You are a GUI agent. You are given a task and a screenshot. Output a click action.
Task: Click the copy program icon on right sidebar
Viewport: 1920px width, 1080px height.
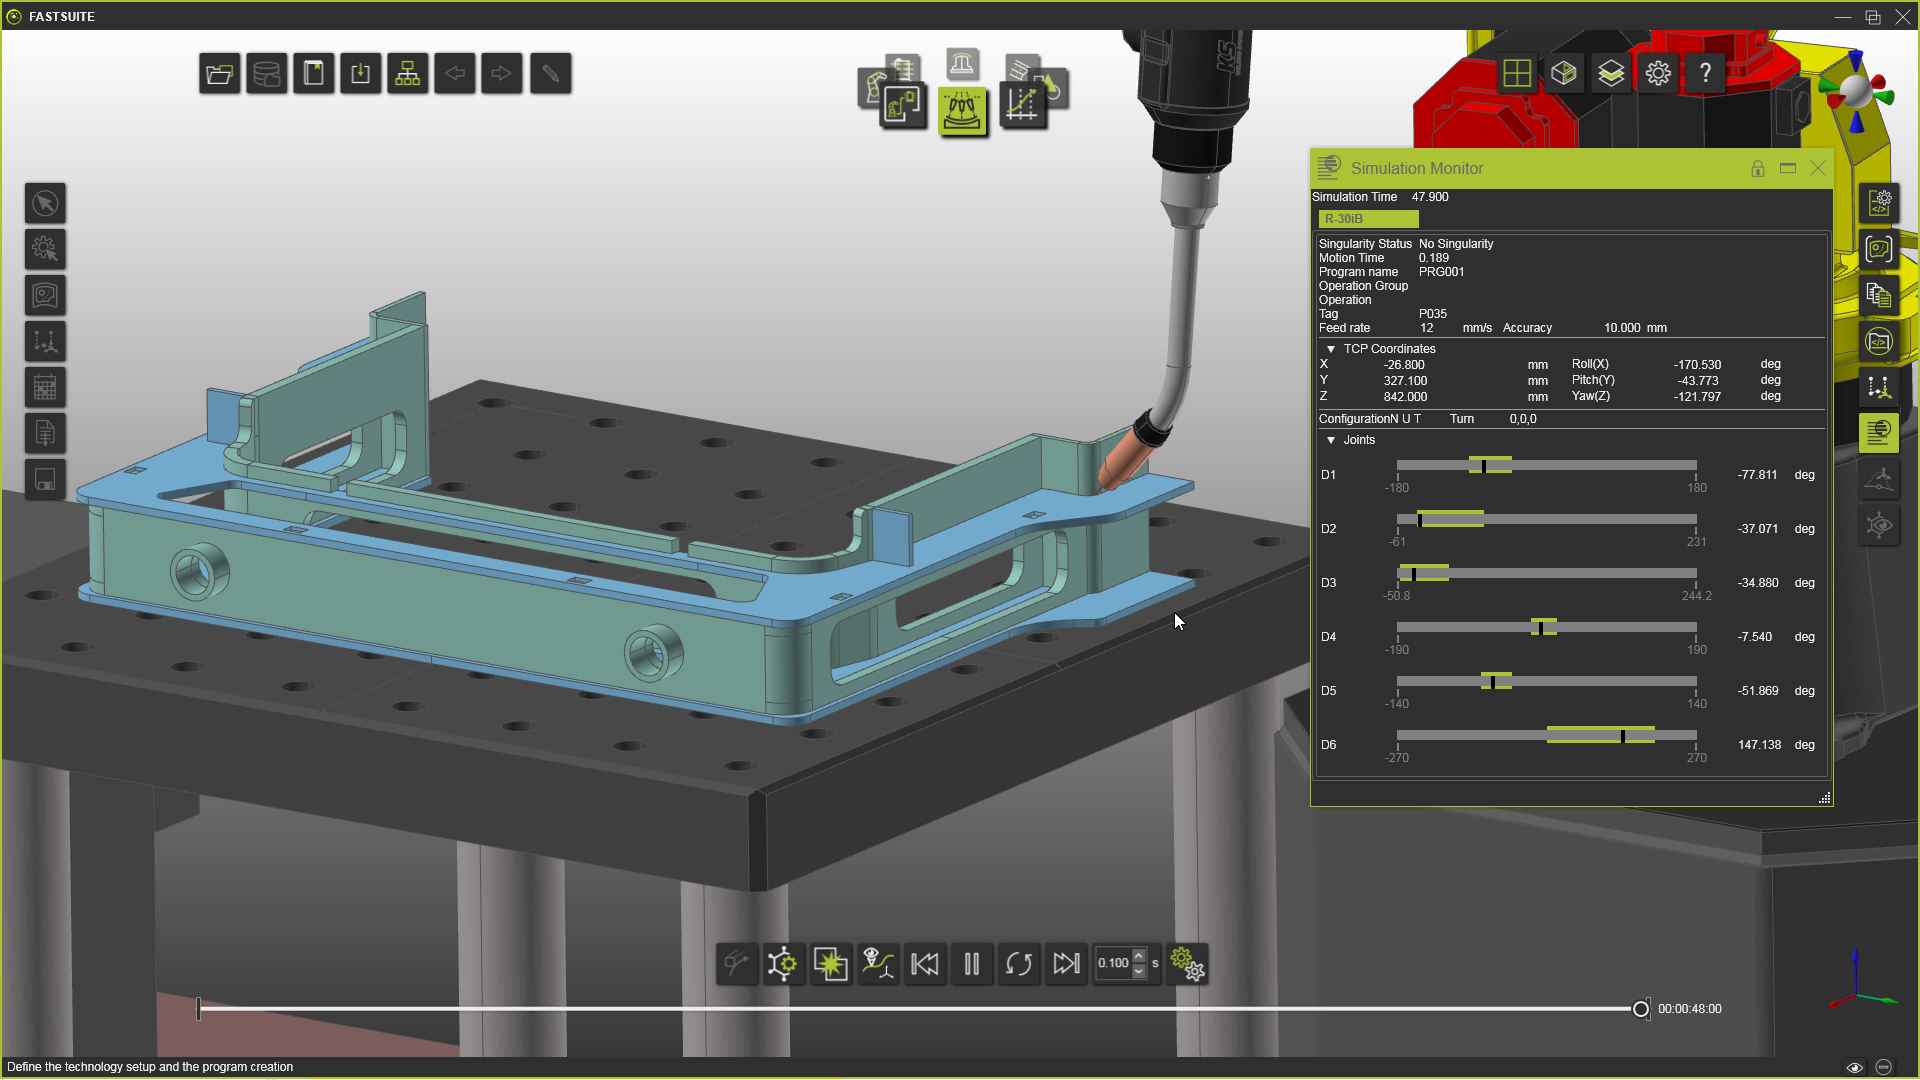(x=1879, y=295)
